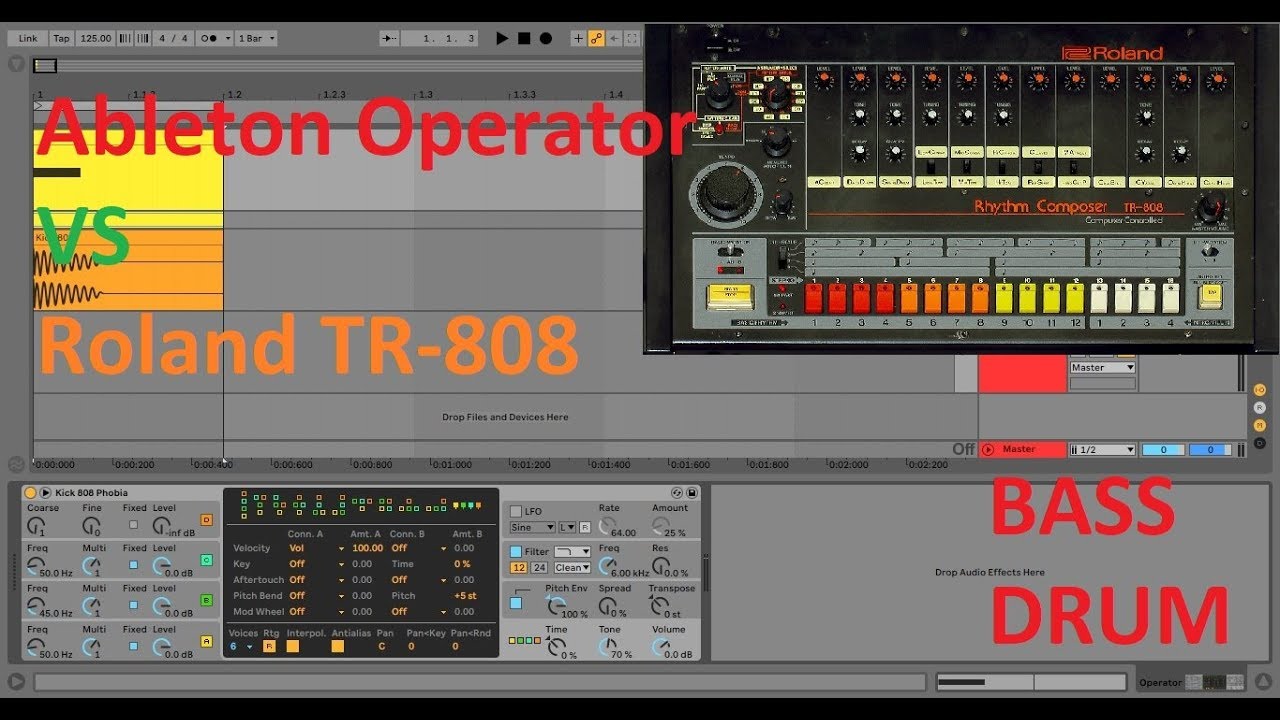The width and height of the screenshot is (1280, 720).
Task: Open the filter type shape dropdown
Action: 572,552
